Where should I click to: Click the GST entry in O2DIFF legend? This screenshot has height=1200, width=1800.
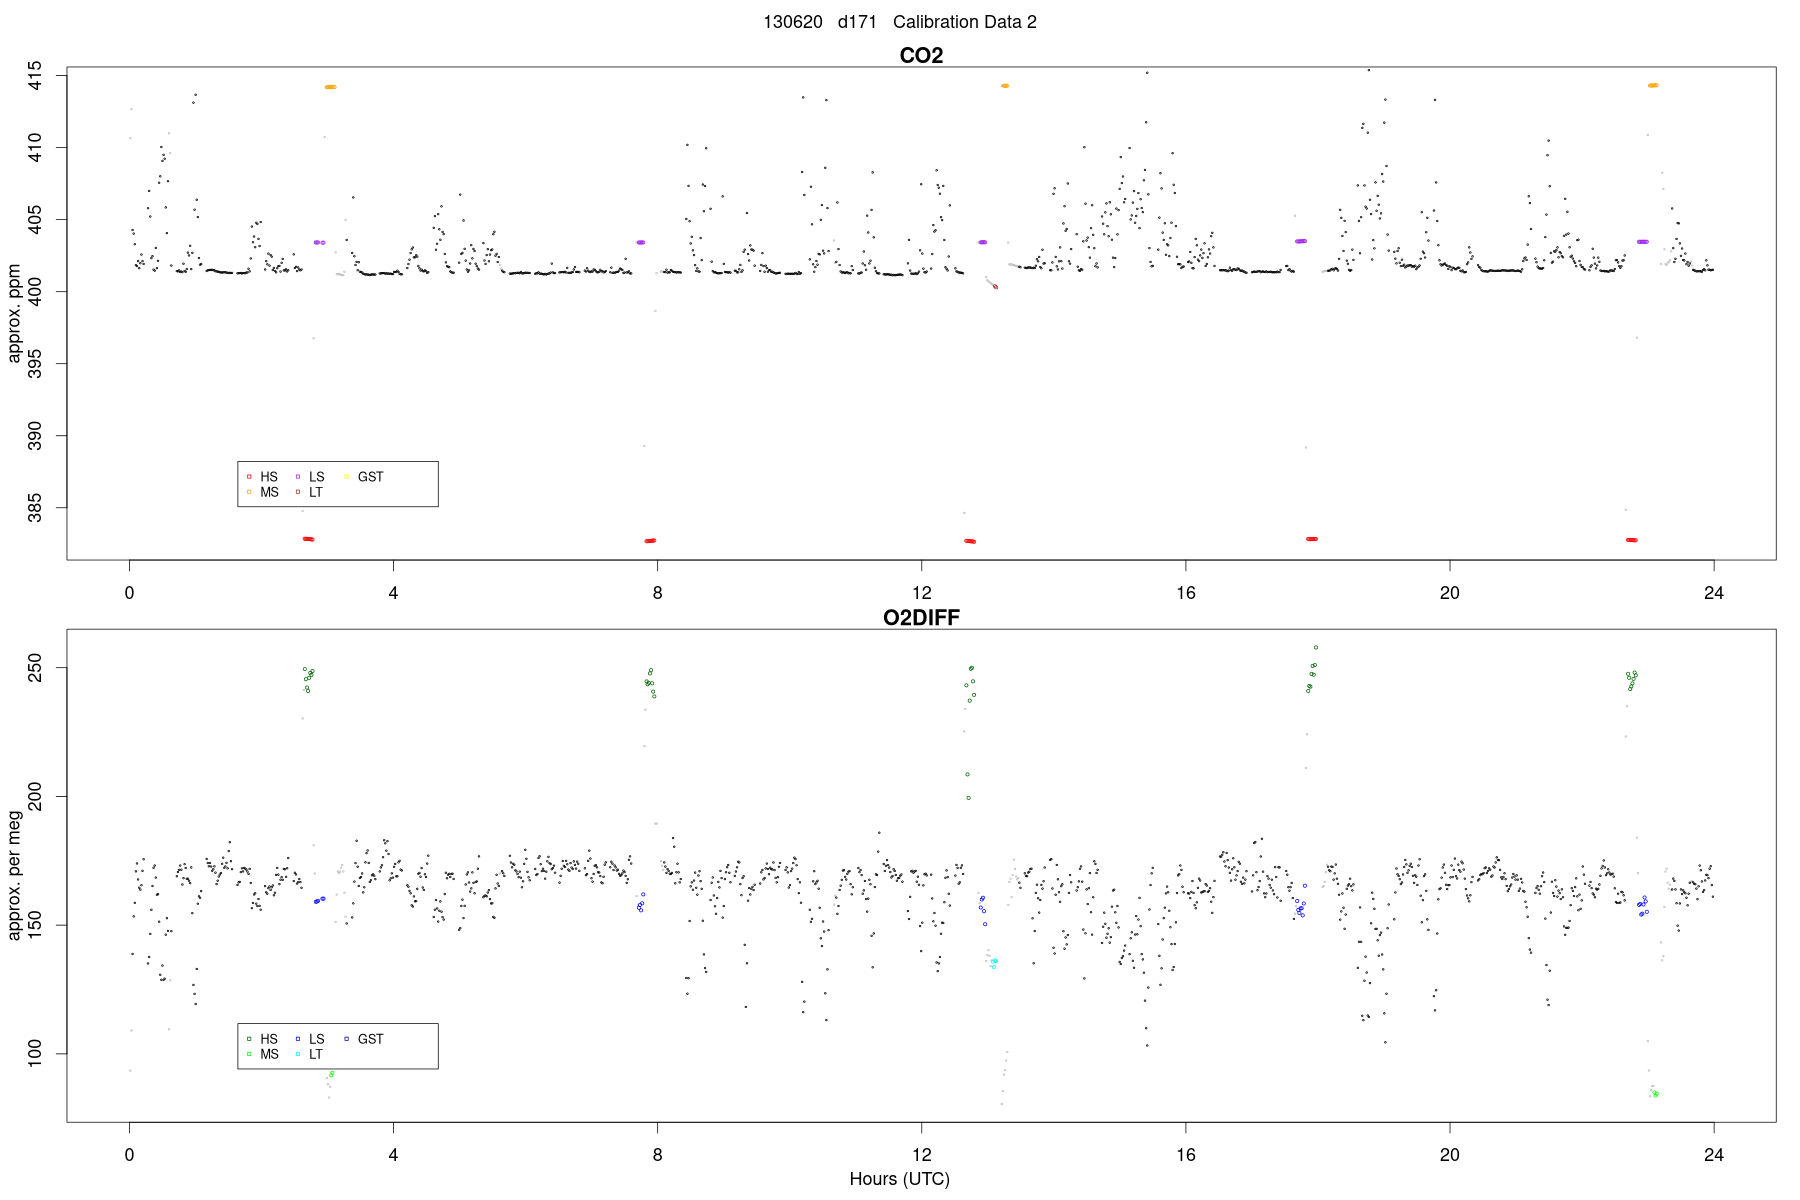click(x=364, y=1039)
